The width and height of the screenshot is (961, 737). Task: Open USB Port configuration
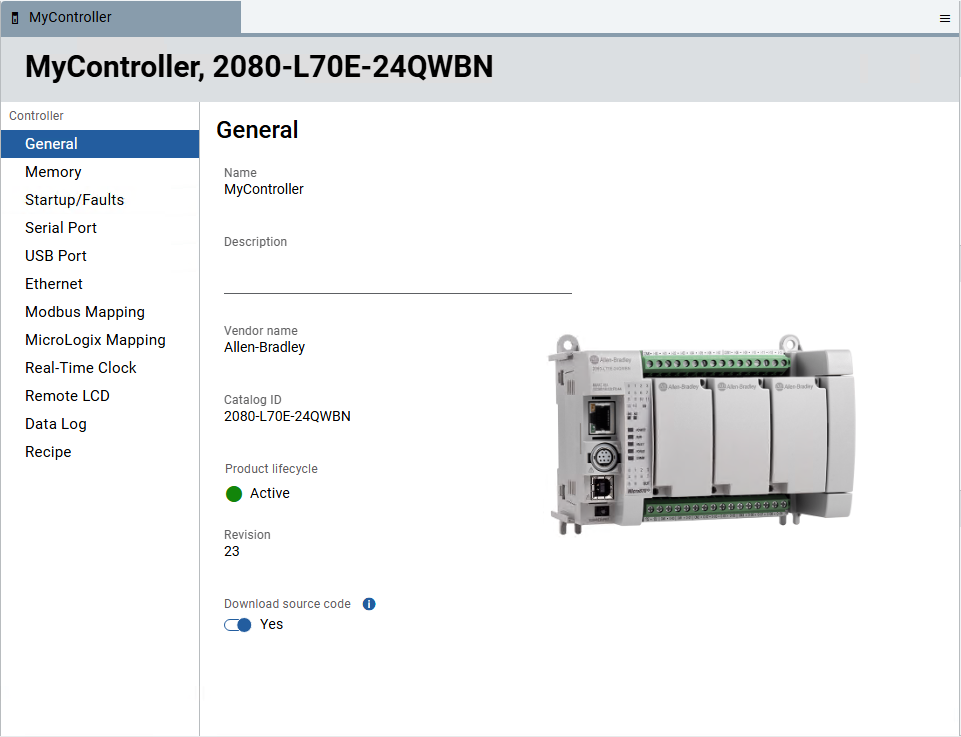pos(56,256)
